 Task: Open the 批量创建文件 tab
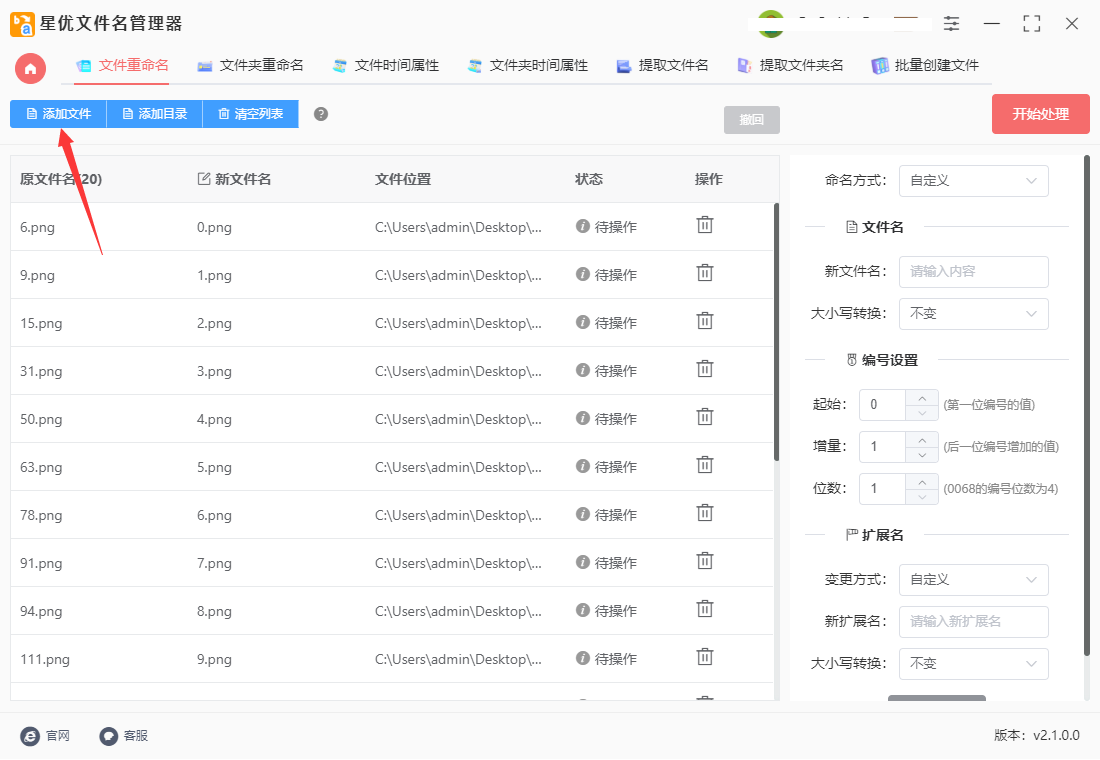click(925, 66)
